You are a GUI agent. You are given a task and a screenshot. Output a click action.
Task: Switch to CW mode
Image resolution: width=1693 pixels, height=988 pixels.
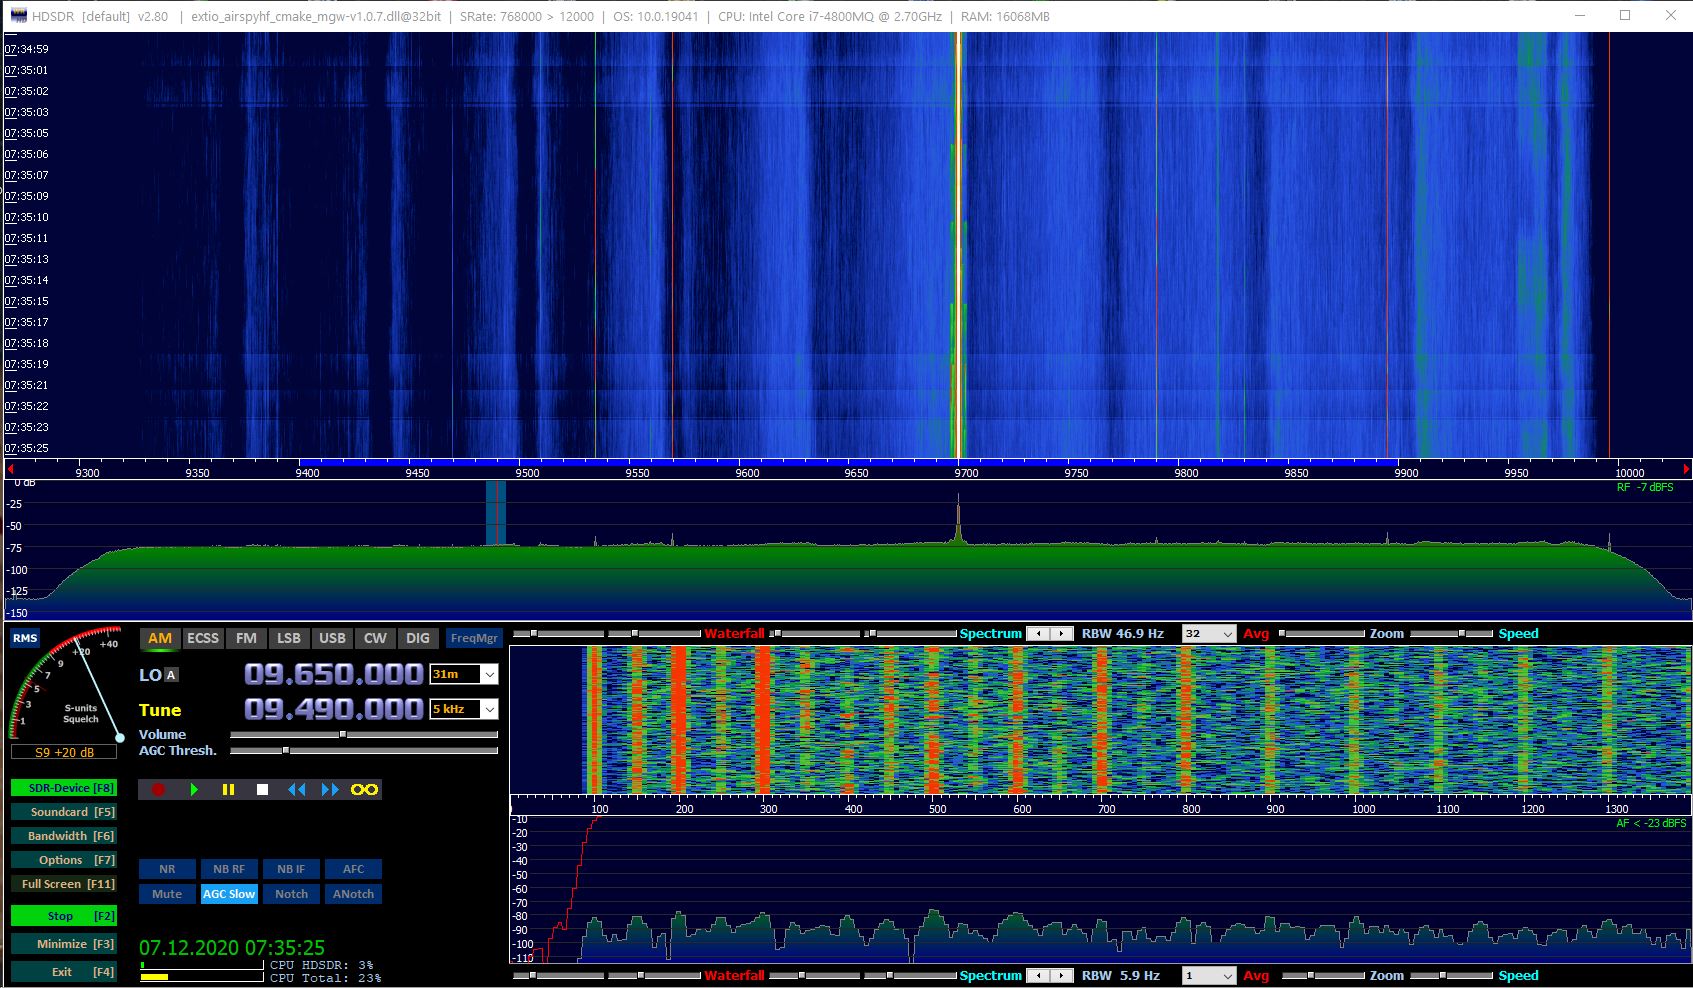375,638
